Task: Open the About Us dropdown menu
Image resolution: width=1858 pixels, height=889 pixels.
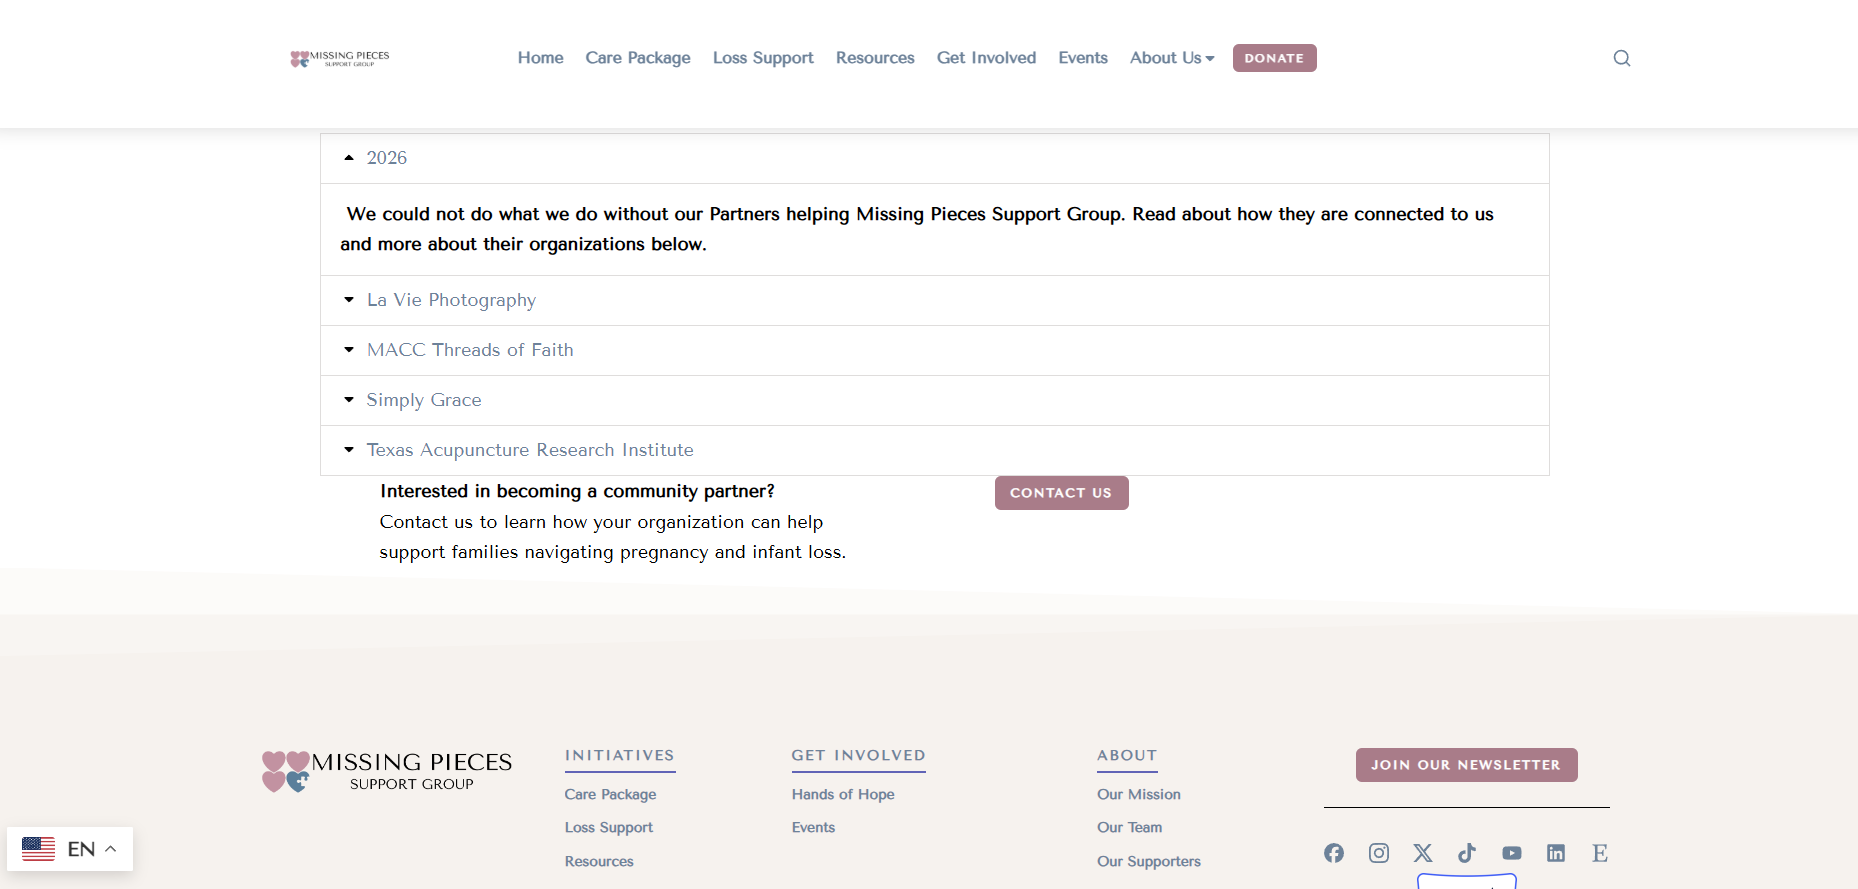Action: coord(1171,58)
